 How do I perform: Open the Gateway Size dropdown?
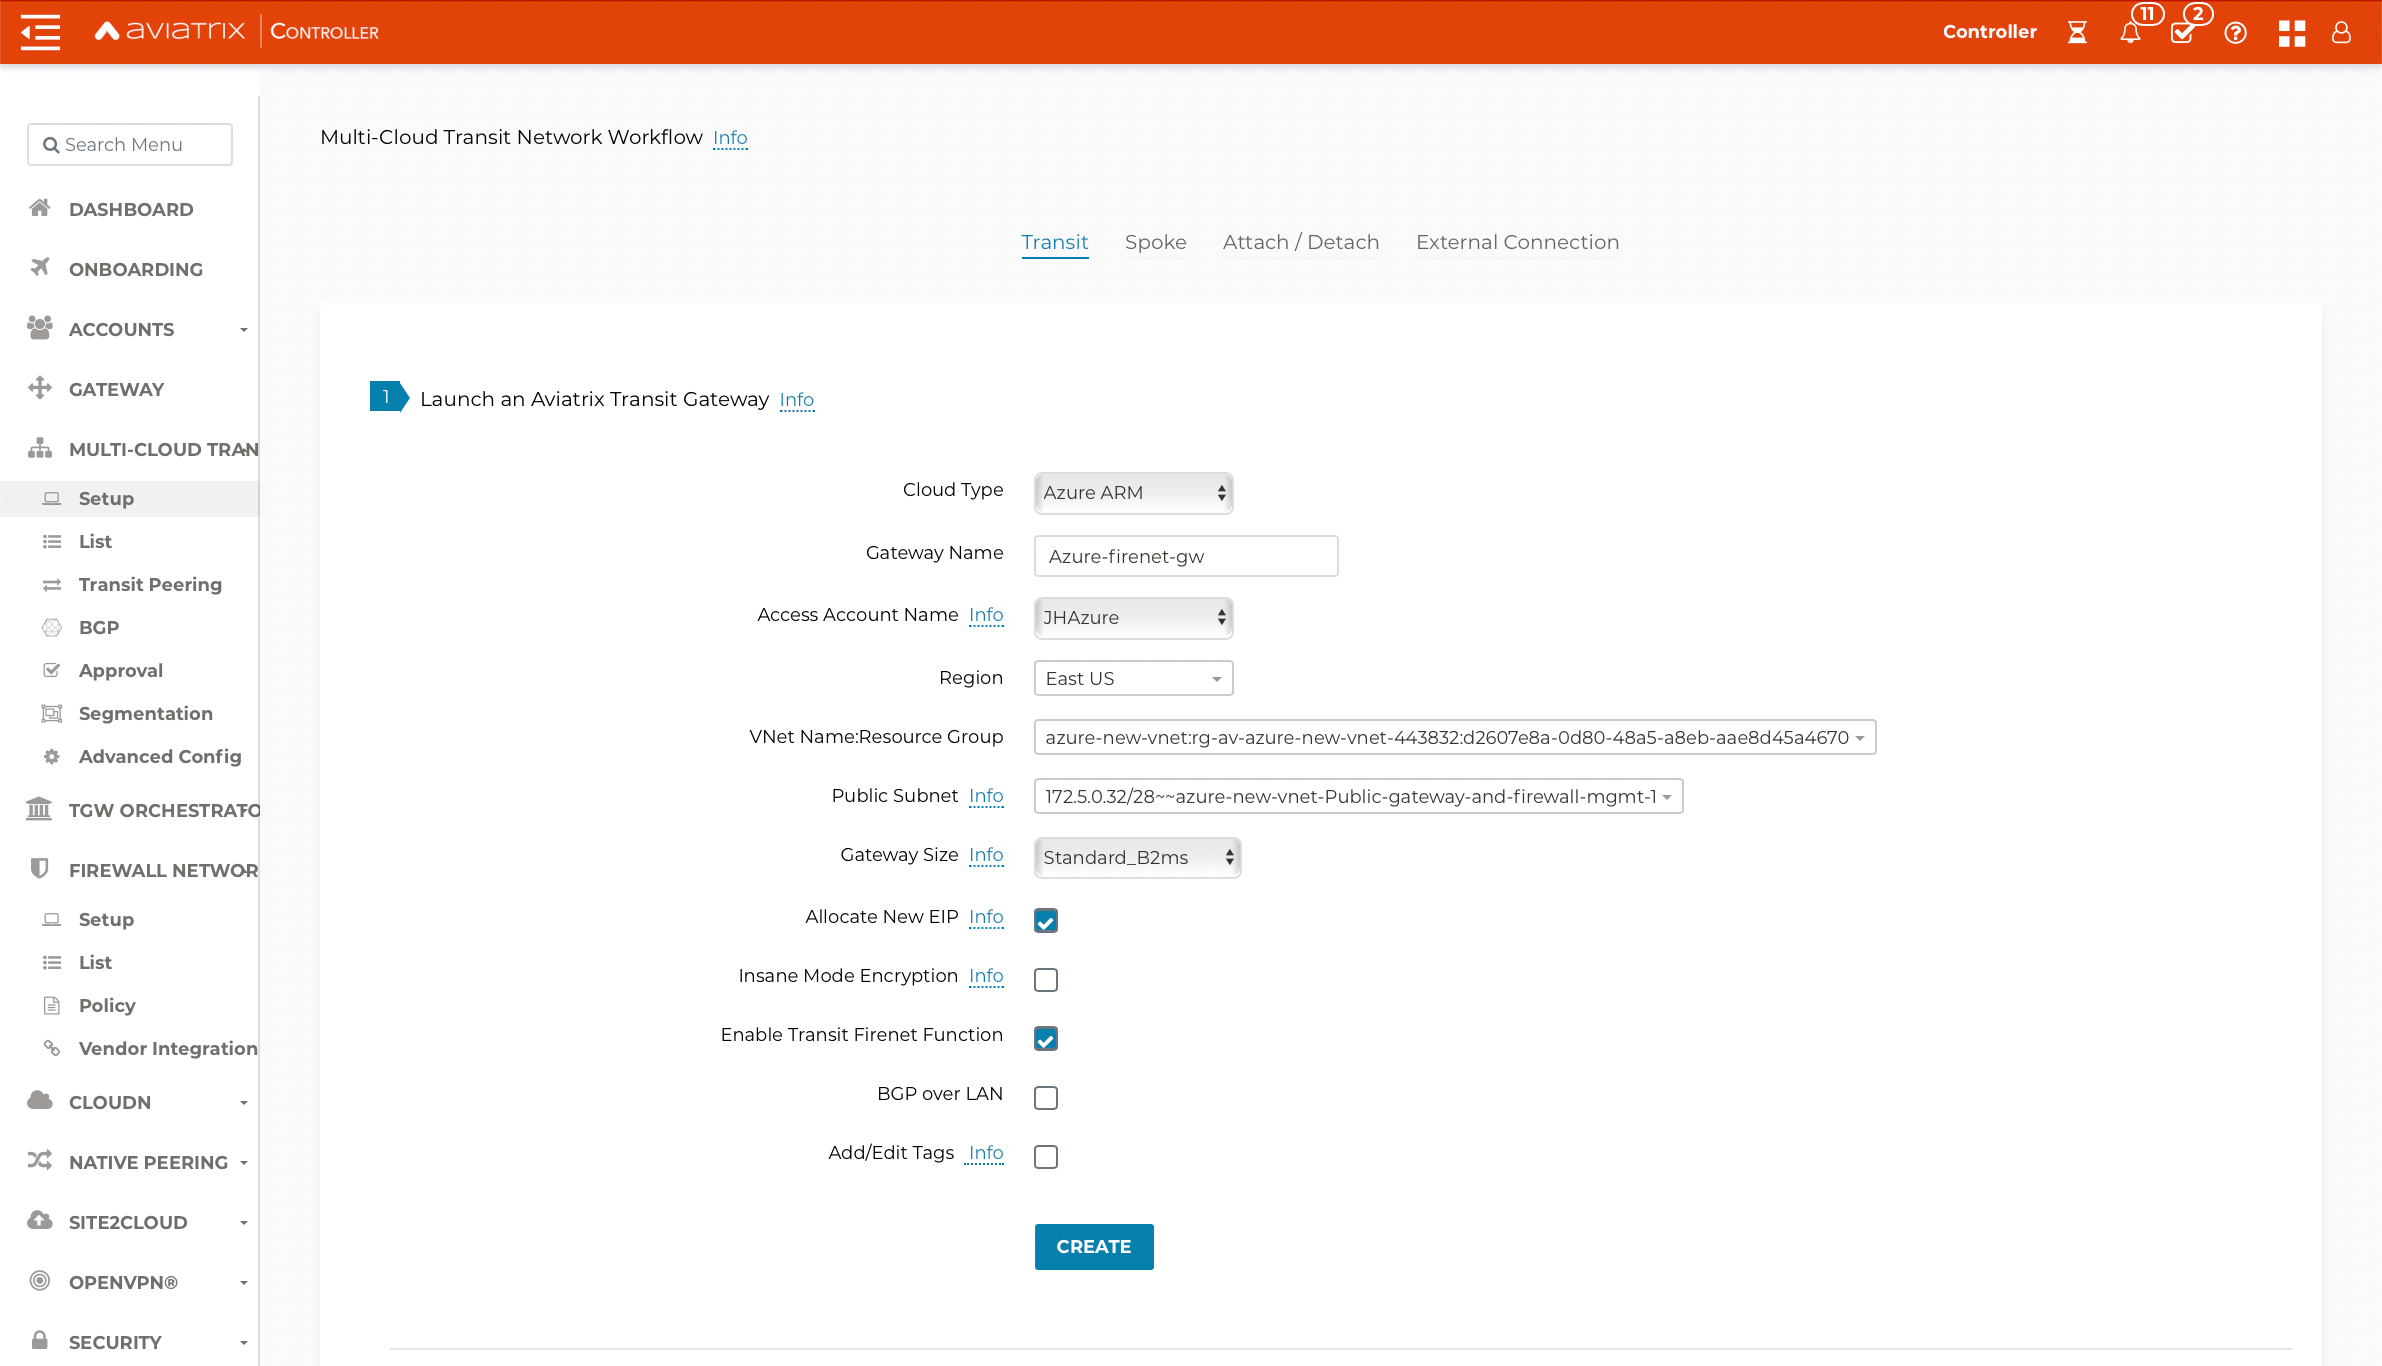(1137, 857)
